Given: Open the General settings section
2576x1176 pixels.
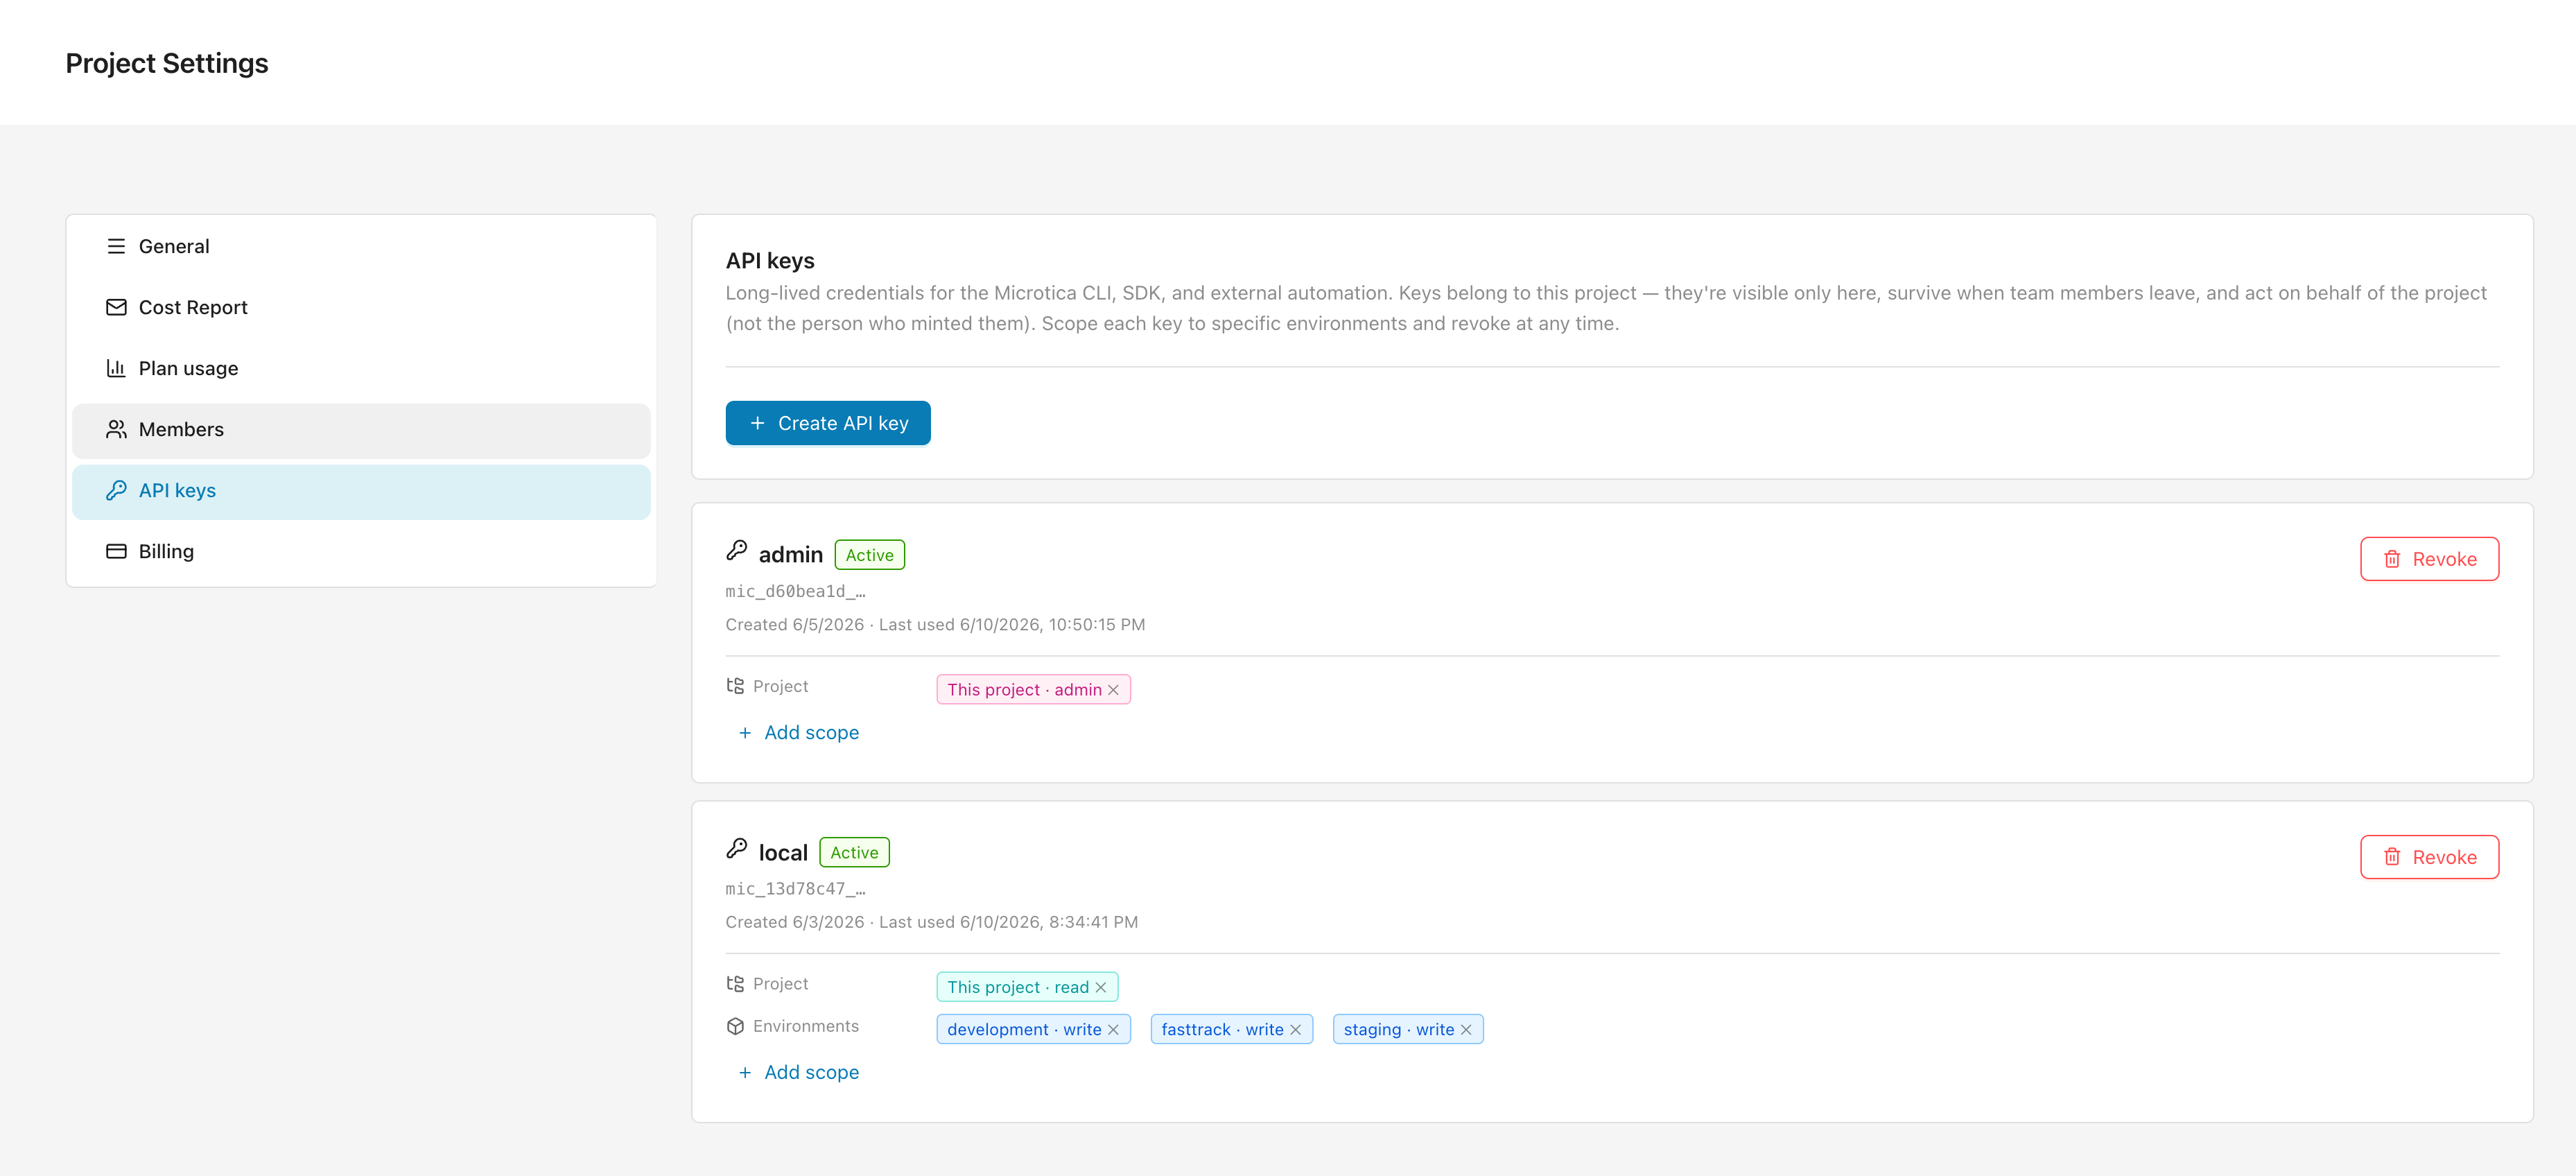Looking at the screenshot, I should pos(361,246).
